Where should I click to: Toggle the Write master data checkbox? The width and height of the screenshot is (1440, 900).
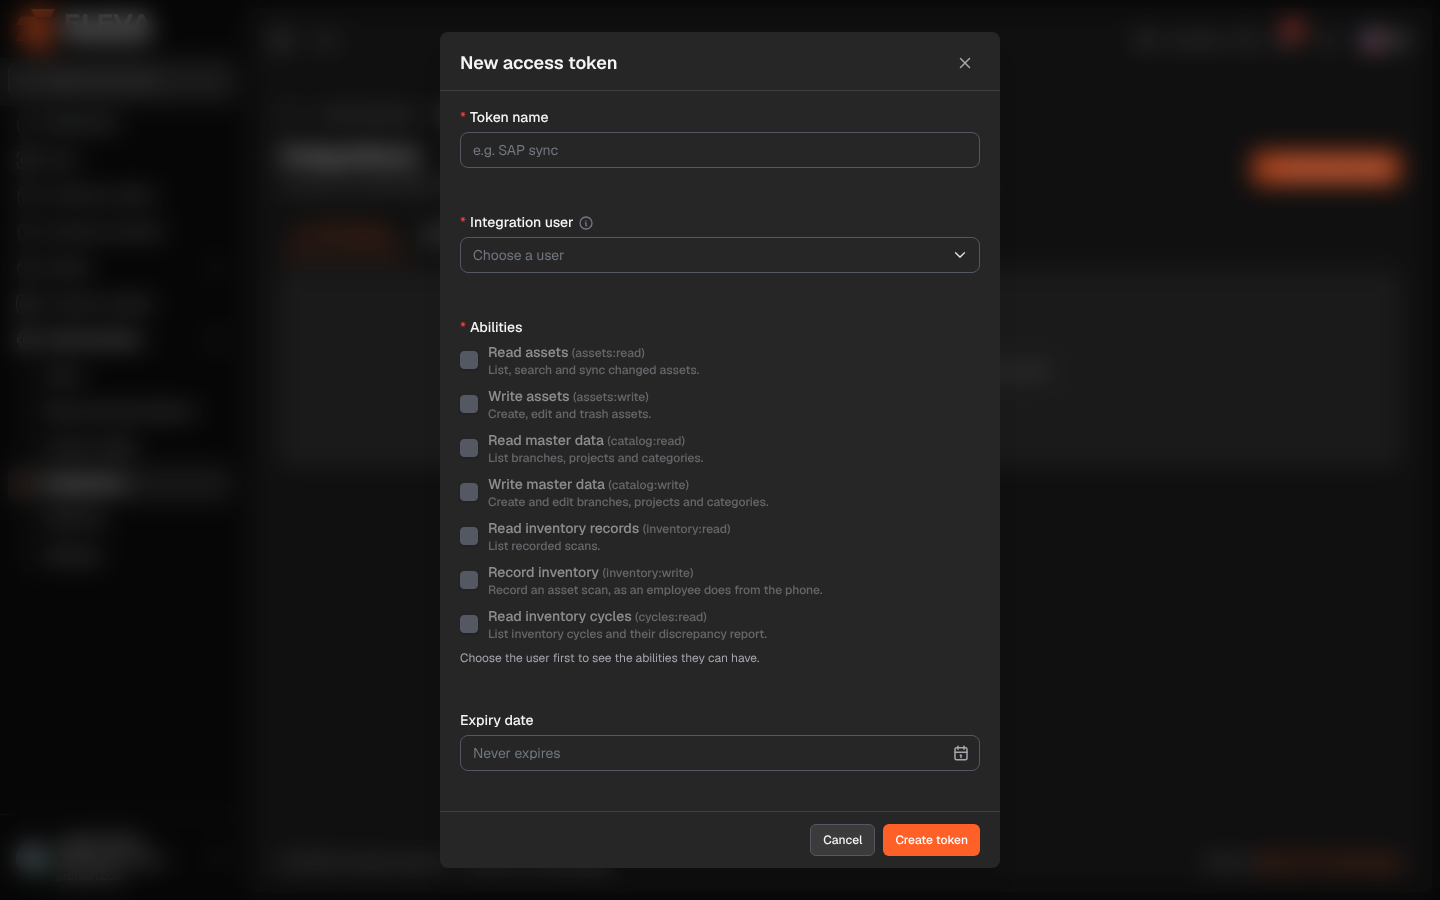pos(469,492)
